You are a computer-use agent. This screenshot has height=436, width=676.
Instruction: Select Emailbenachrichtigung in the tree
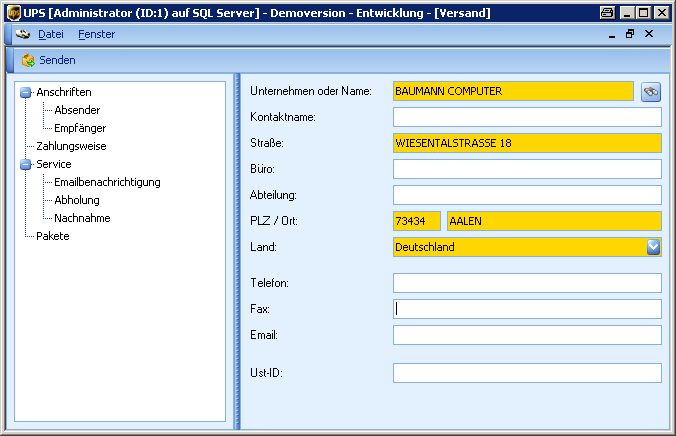[x=107, y=182]
